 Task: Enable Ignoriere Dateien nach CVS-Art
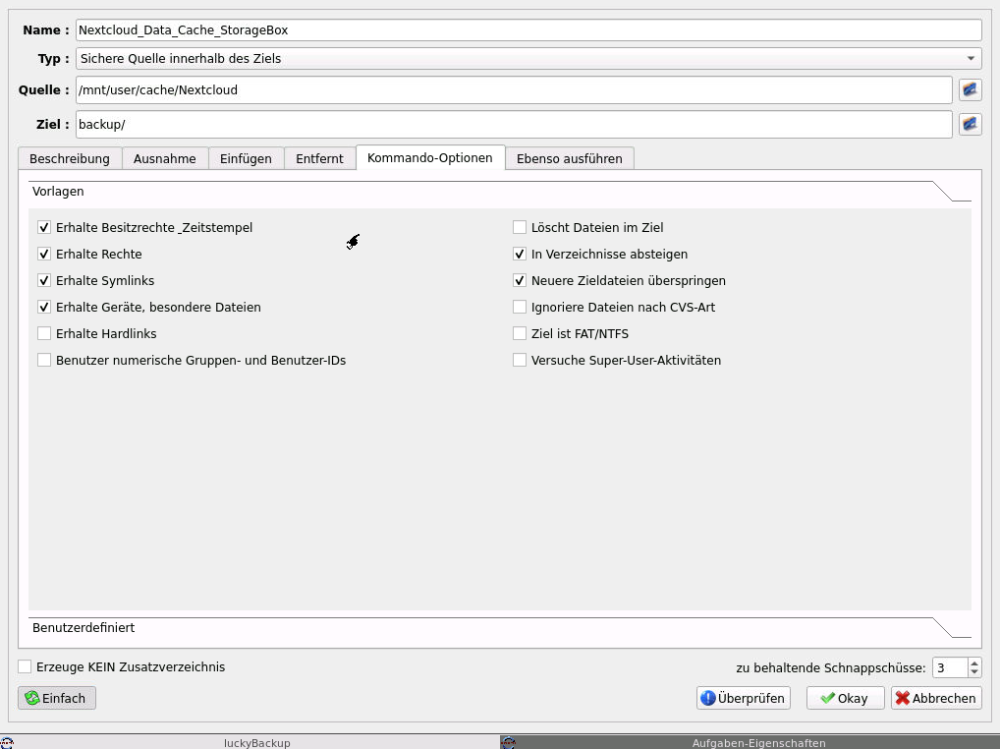(x=520, y=307)
